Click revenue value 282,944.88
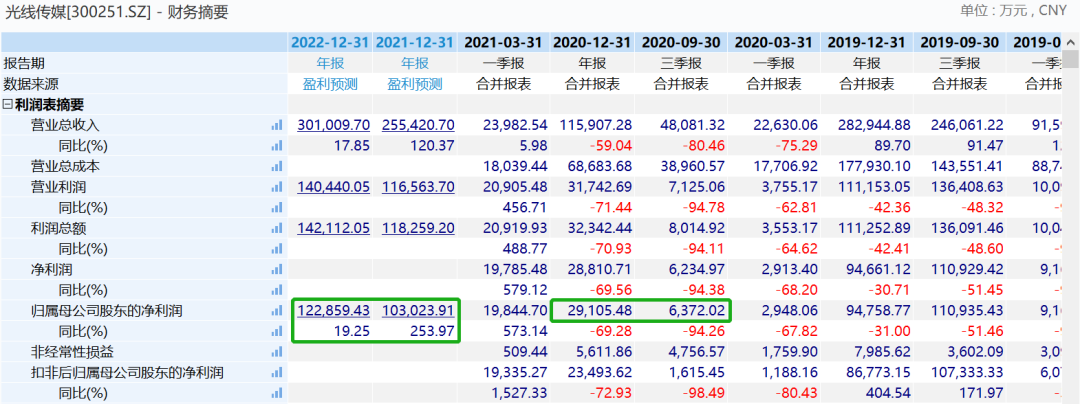The width and height of the screenshot is (1080, 404). click(873, 125)
